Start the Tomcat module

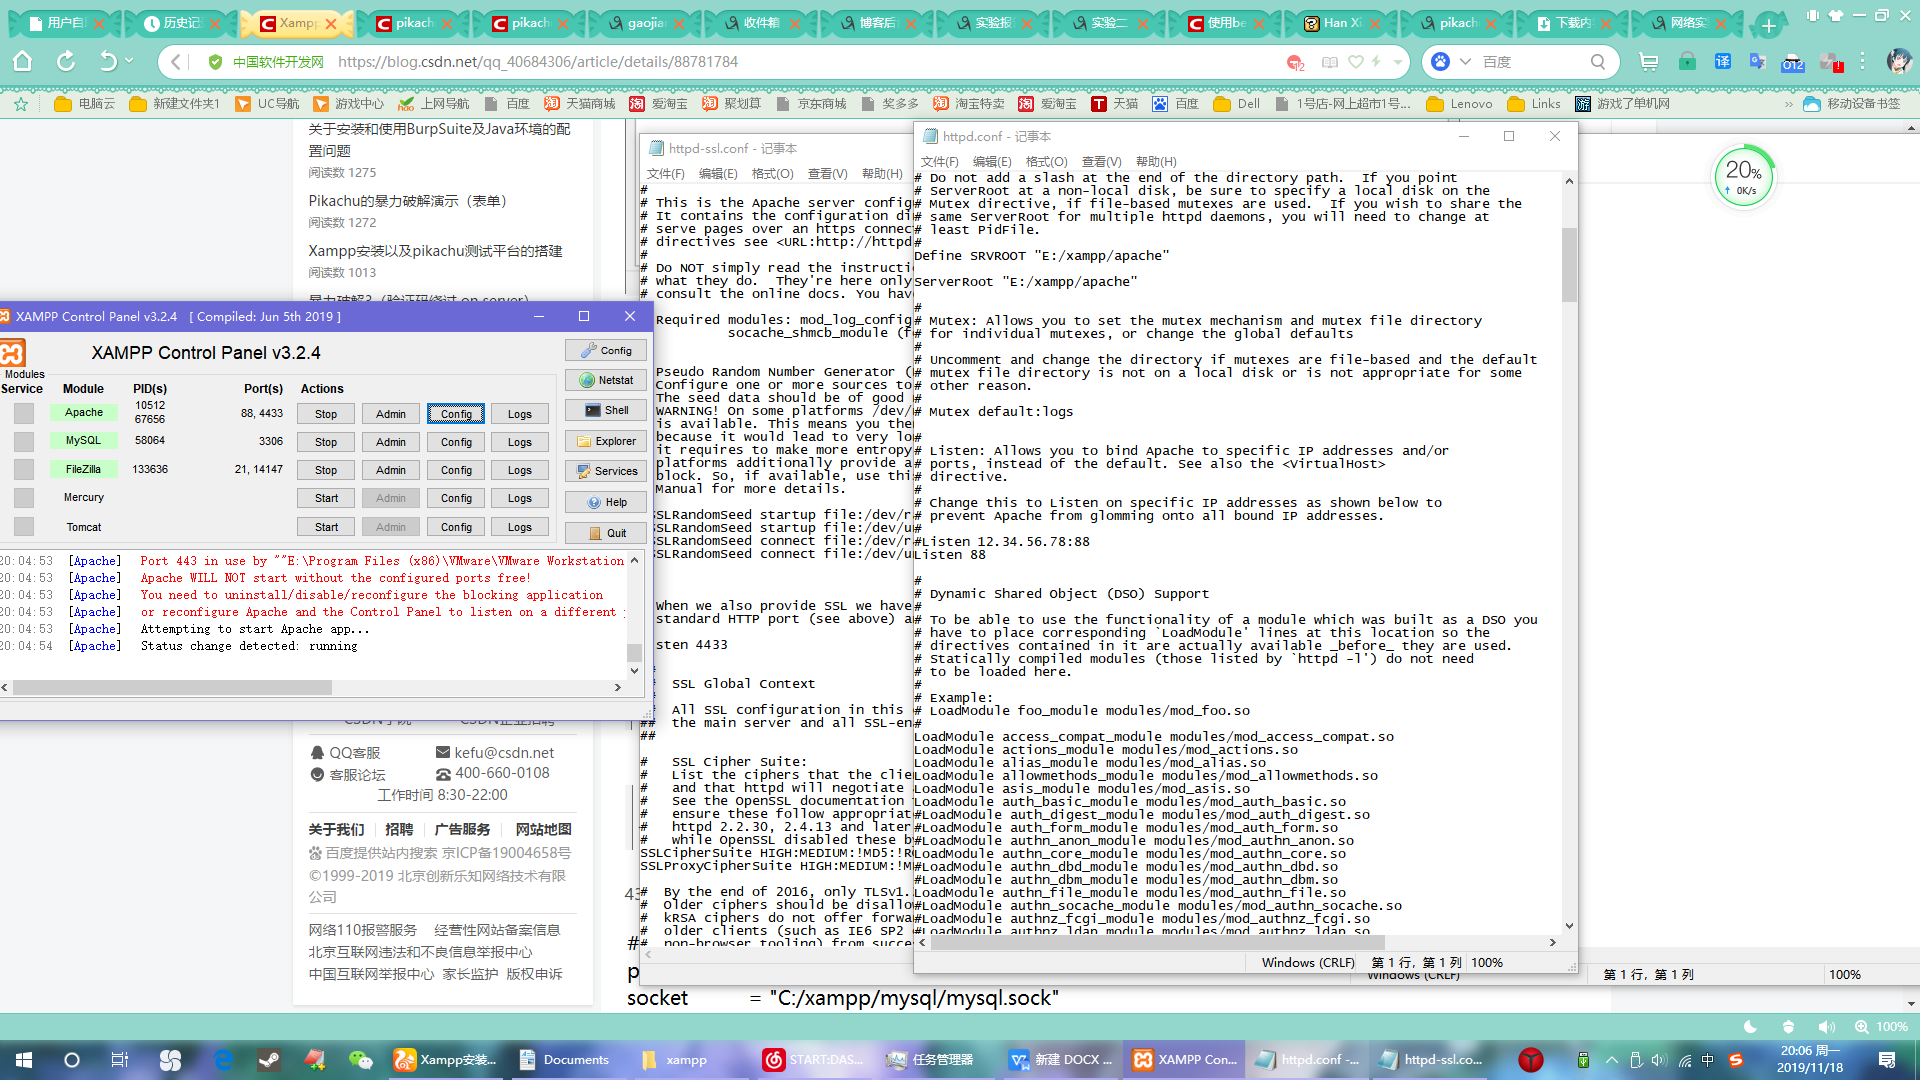326,527
